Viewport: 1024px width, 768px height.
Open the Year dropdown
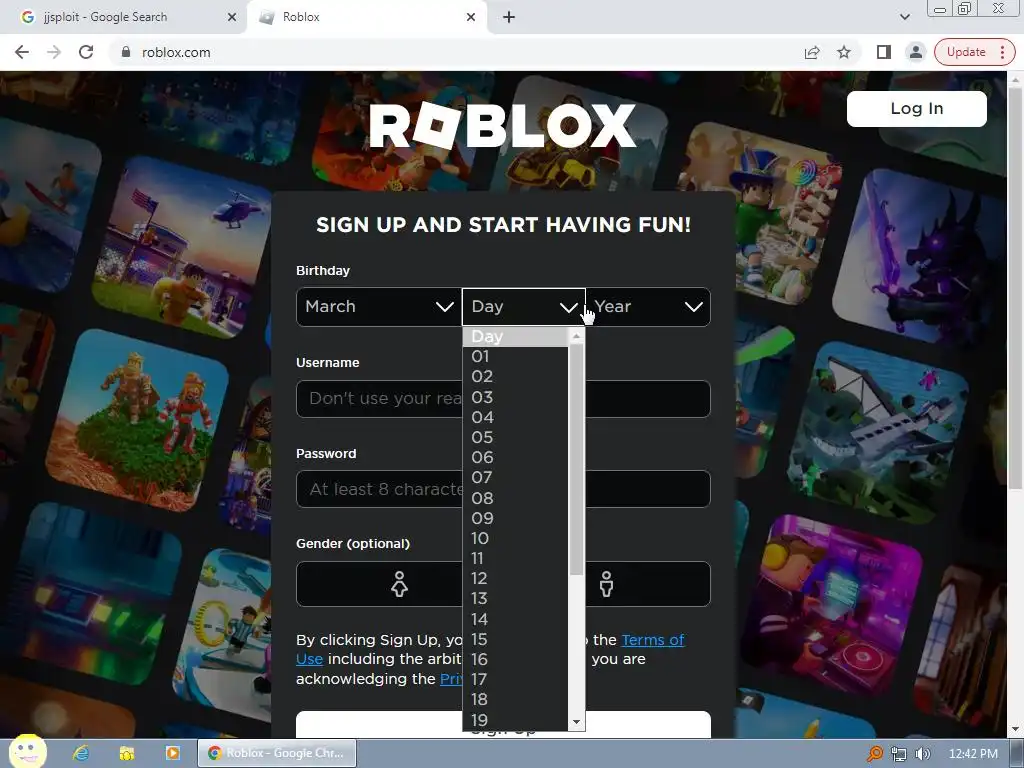(x=648, y=306)
